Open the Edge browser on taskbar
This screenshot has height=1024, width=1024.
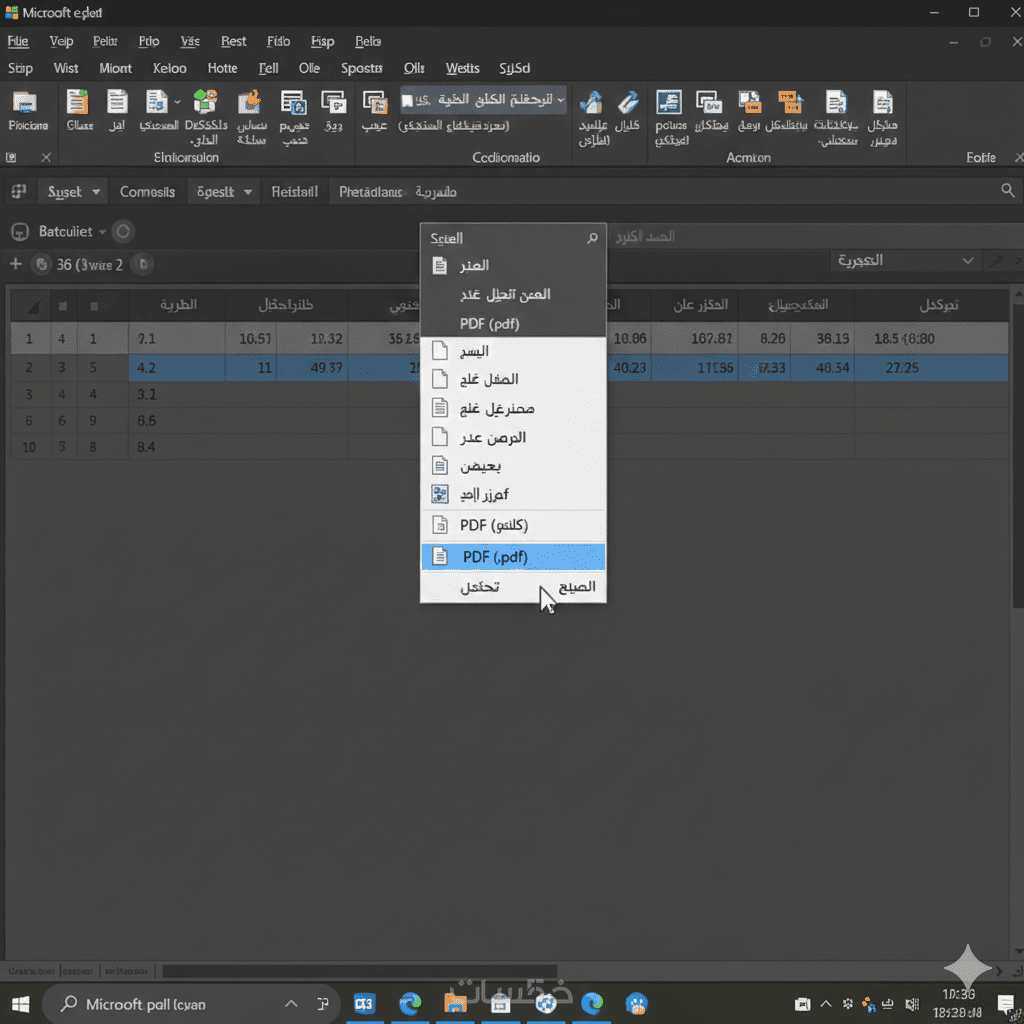(410, 1003)
